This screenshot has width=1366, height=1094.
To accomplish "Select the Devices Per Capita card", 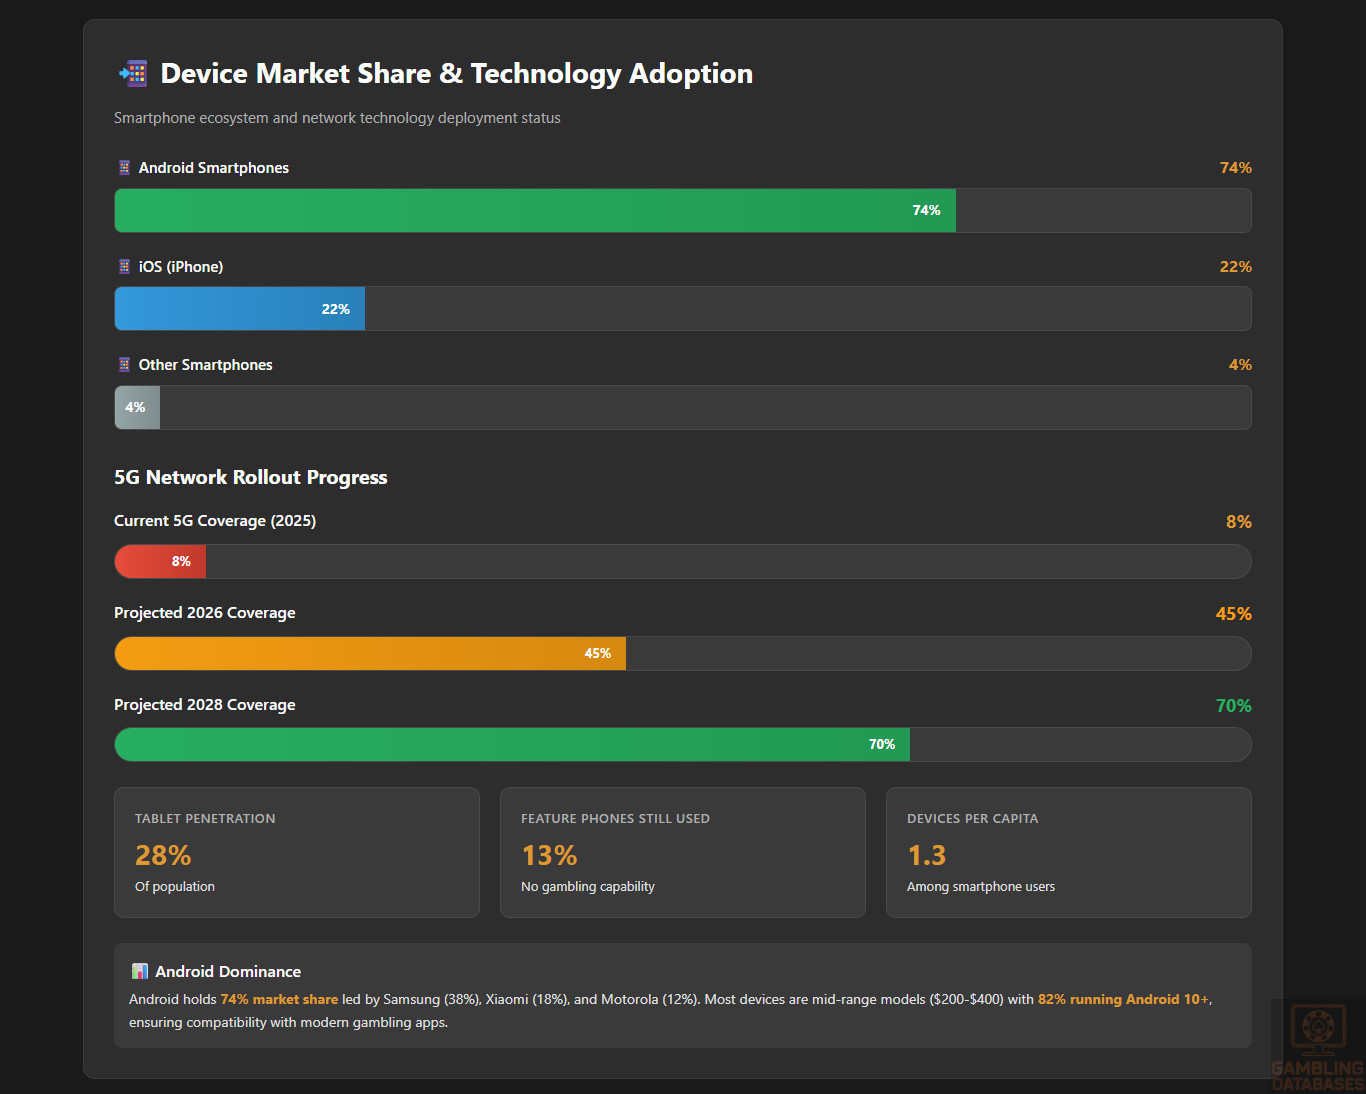I will coord(1068,852).
